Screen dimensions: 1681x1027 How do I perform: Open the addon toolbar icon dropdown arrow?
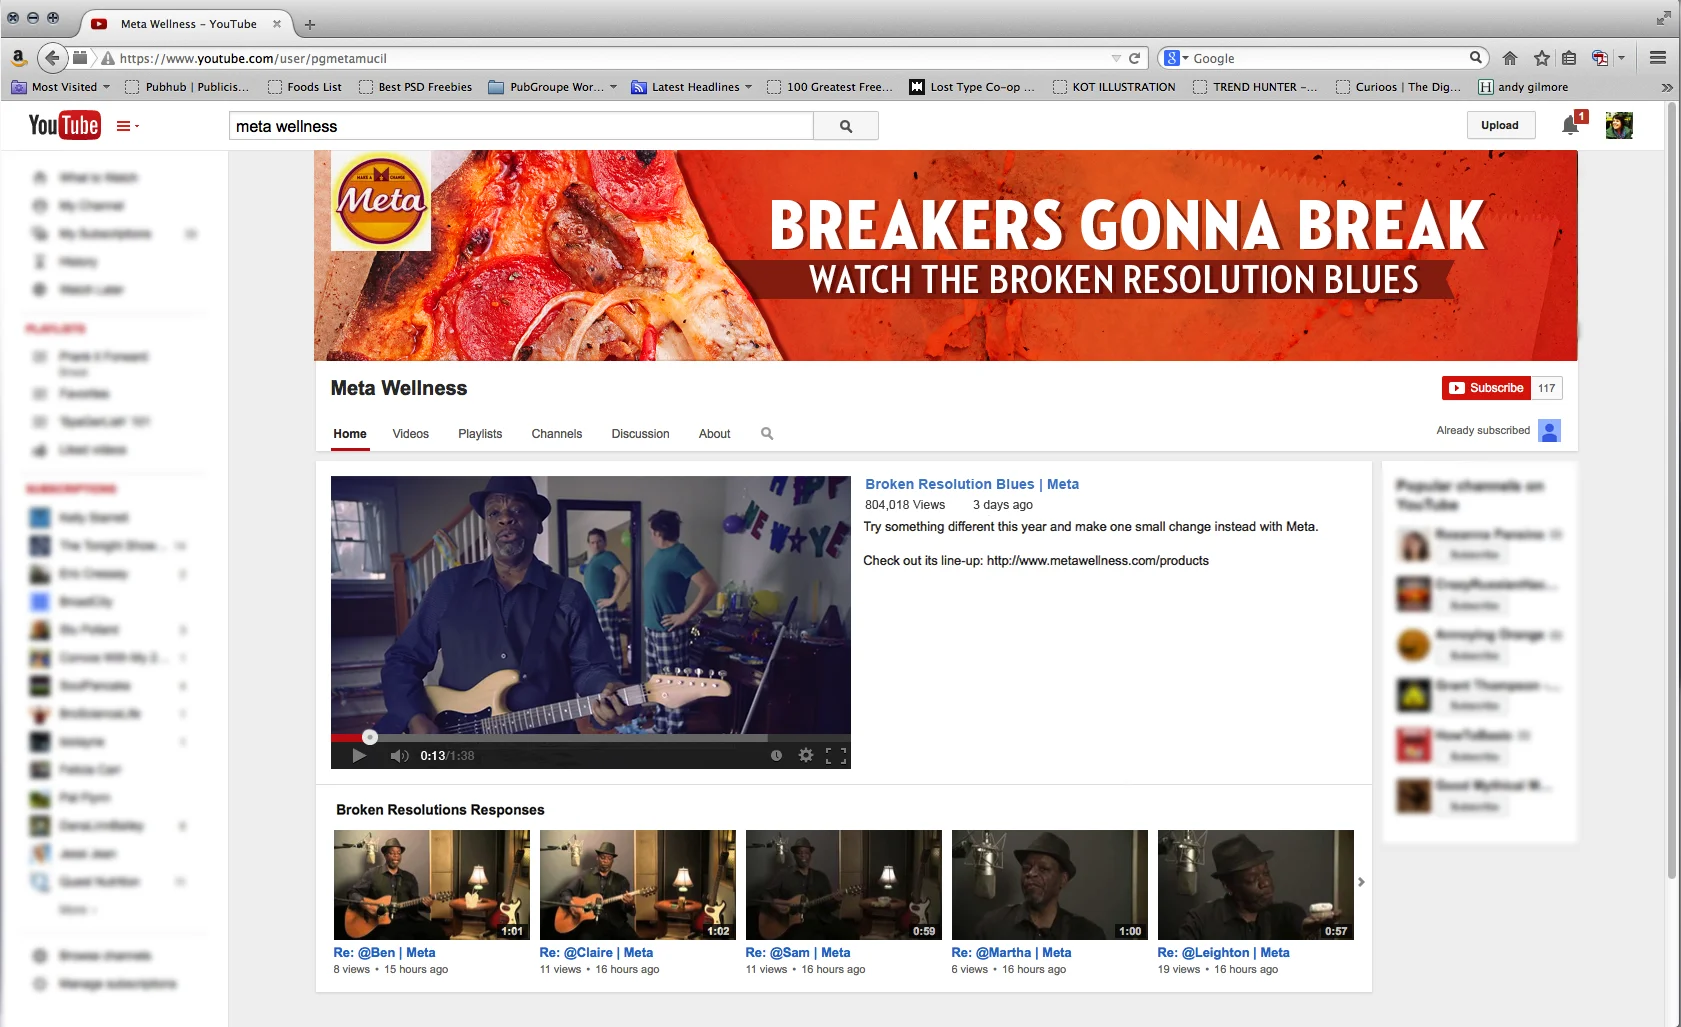tap(1622, 58)
